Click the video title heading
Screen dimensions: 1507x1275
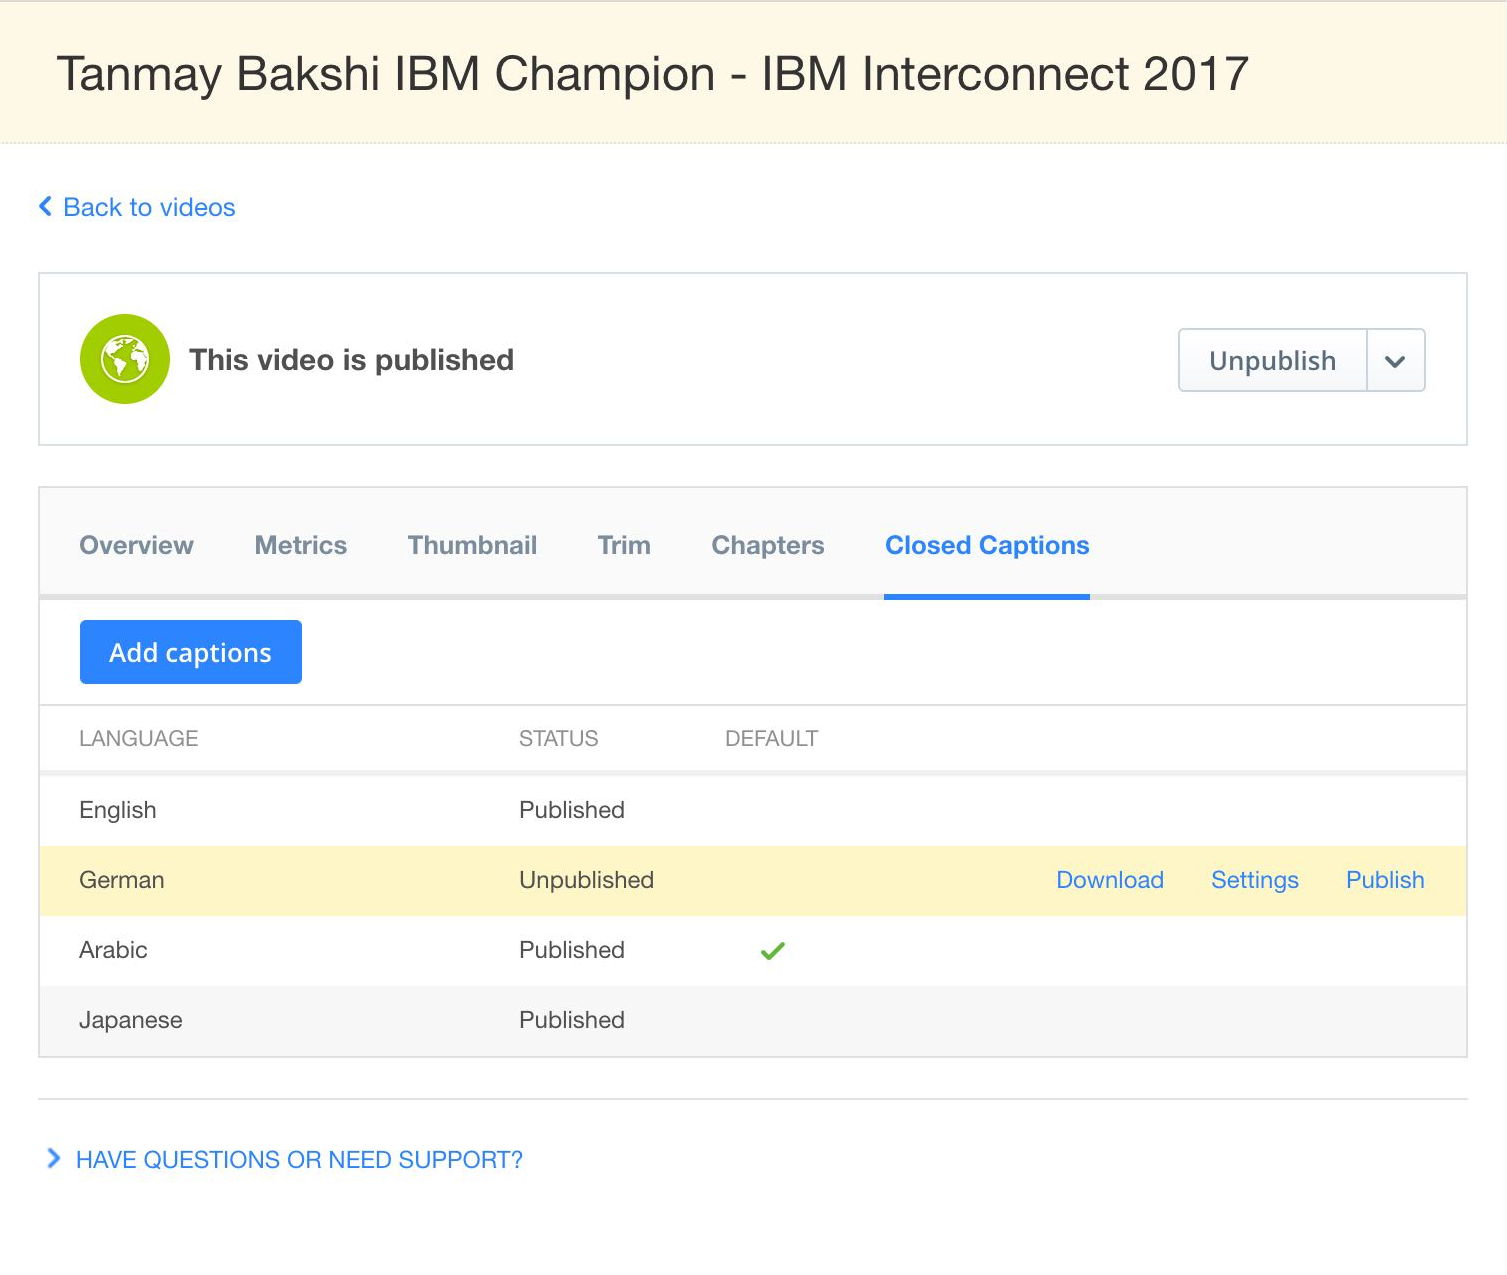653,74
